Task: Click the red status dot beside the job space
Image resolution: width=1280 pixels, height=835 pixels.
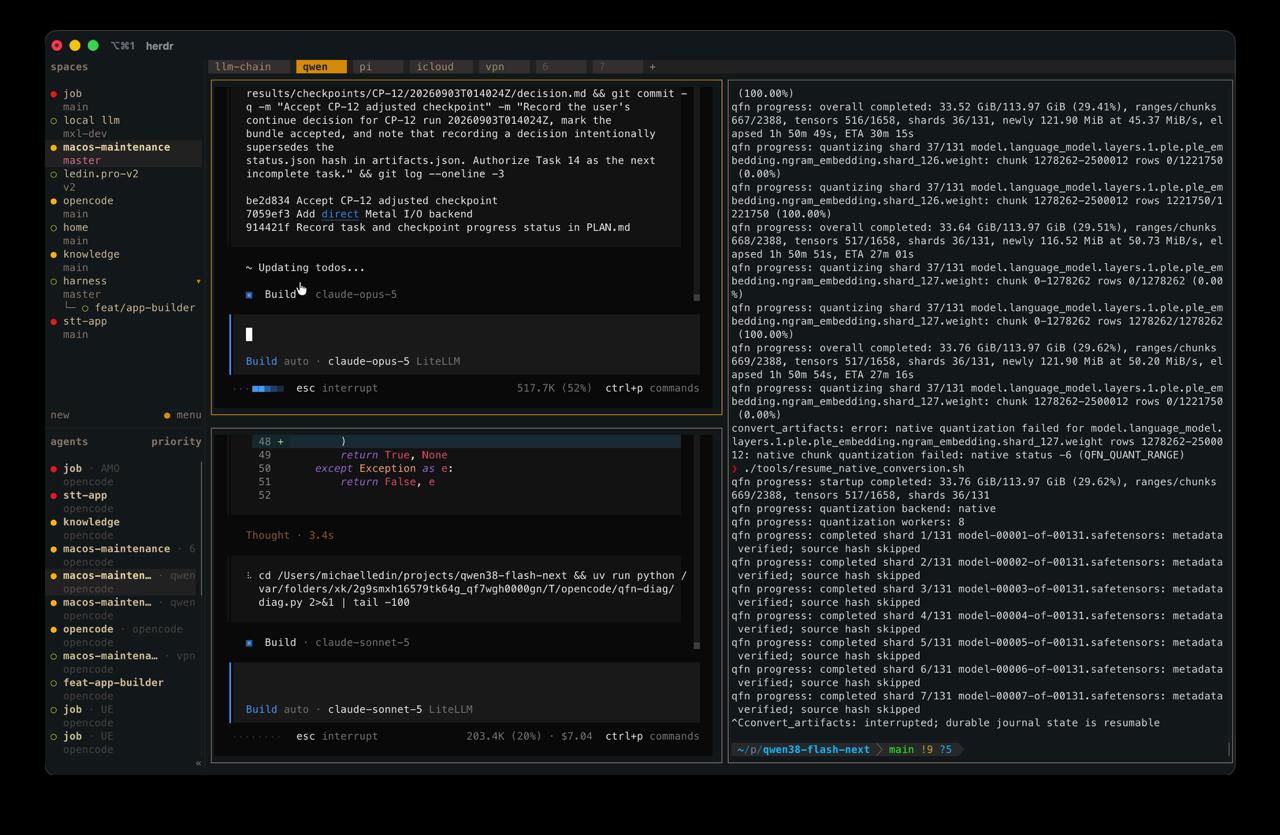Action: point(54,94)
